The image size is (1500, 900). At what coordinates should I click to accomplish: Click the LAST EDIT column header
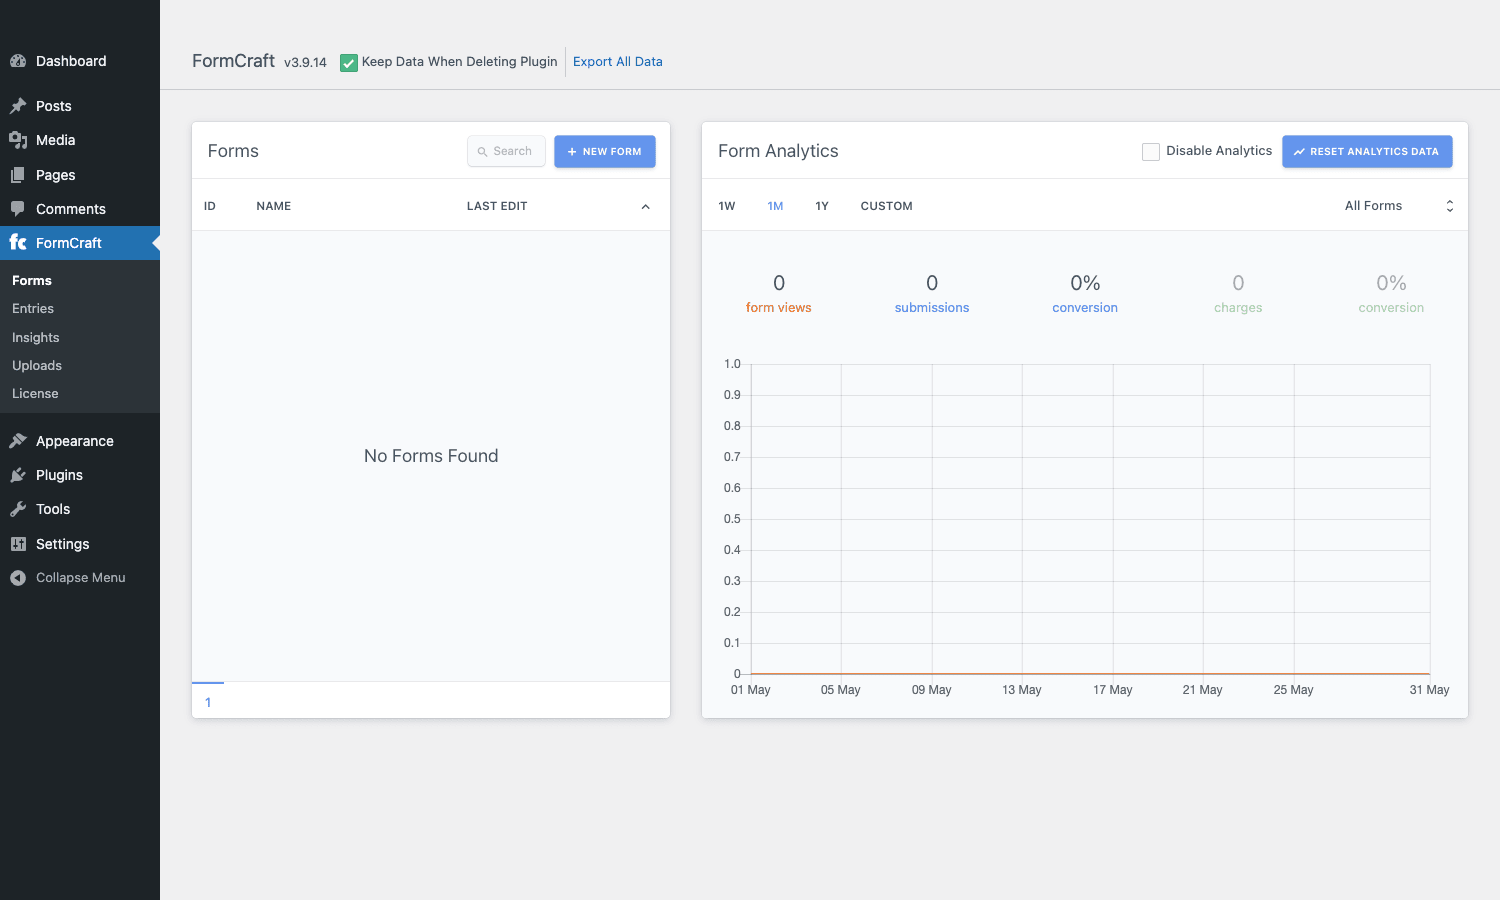point(497,206)
